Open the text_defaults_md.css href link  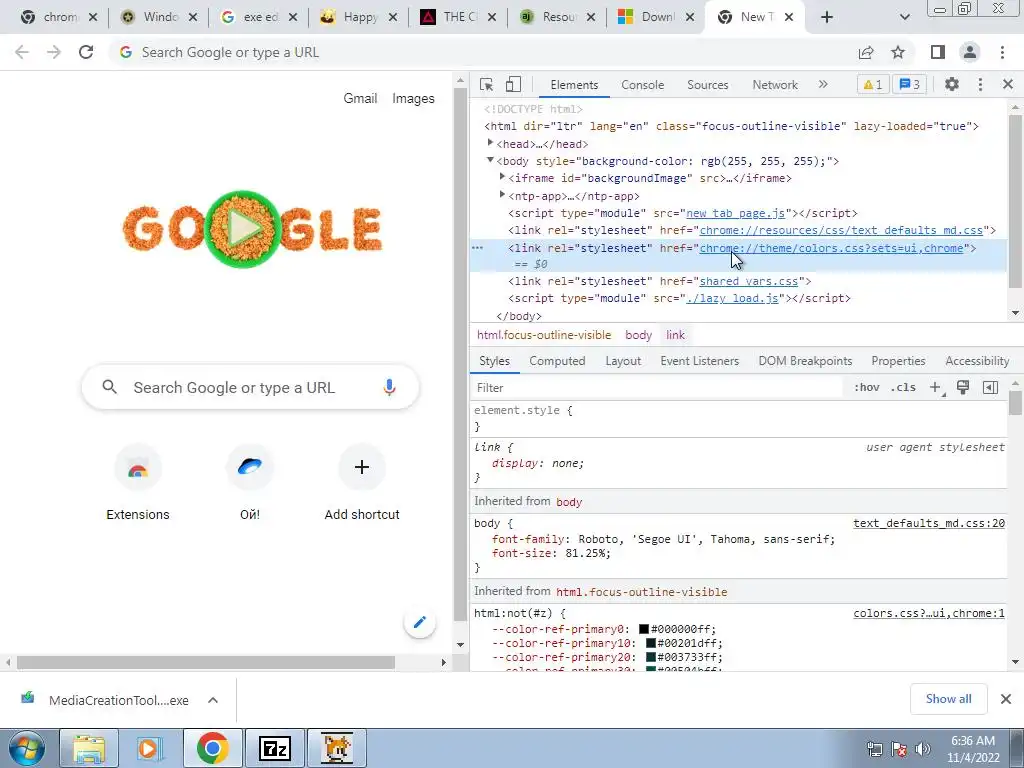[x=841, y=230]
